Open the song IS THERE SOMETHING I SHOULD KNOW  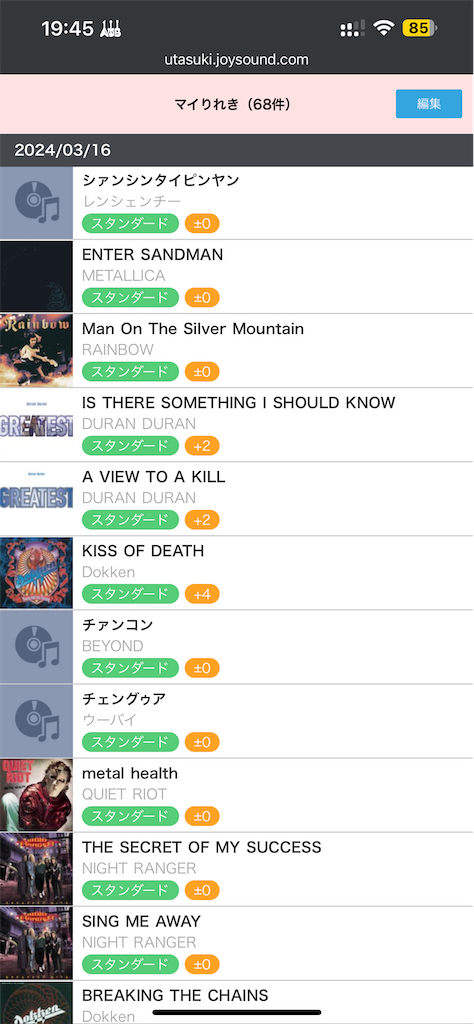(238, 402)
